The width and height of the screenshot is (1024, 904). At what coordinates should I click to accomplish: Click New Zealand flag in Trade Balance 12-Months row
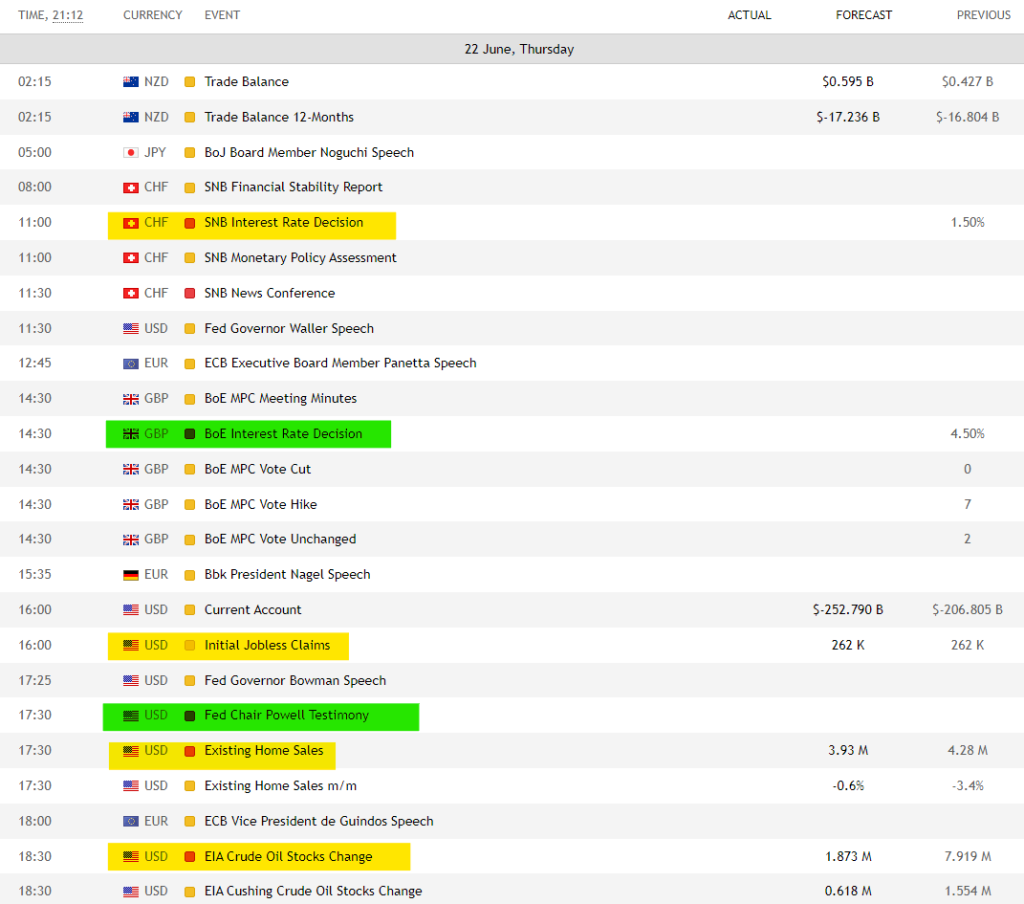point(131,118)
